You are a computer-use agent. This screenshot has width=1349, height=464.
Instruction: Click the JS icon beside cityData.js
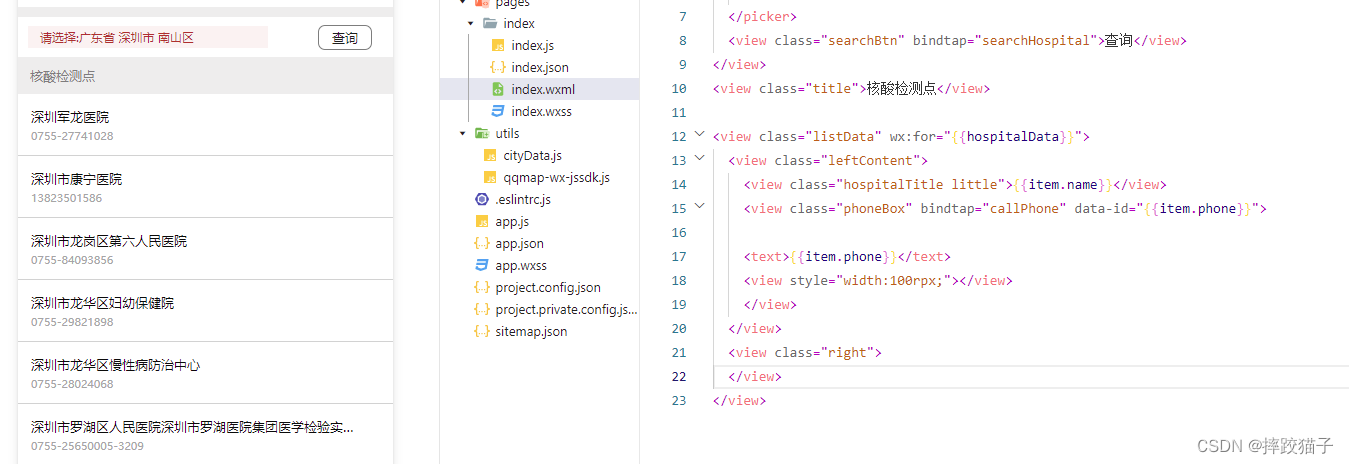[490, 156]
